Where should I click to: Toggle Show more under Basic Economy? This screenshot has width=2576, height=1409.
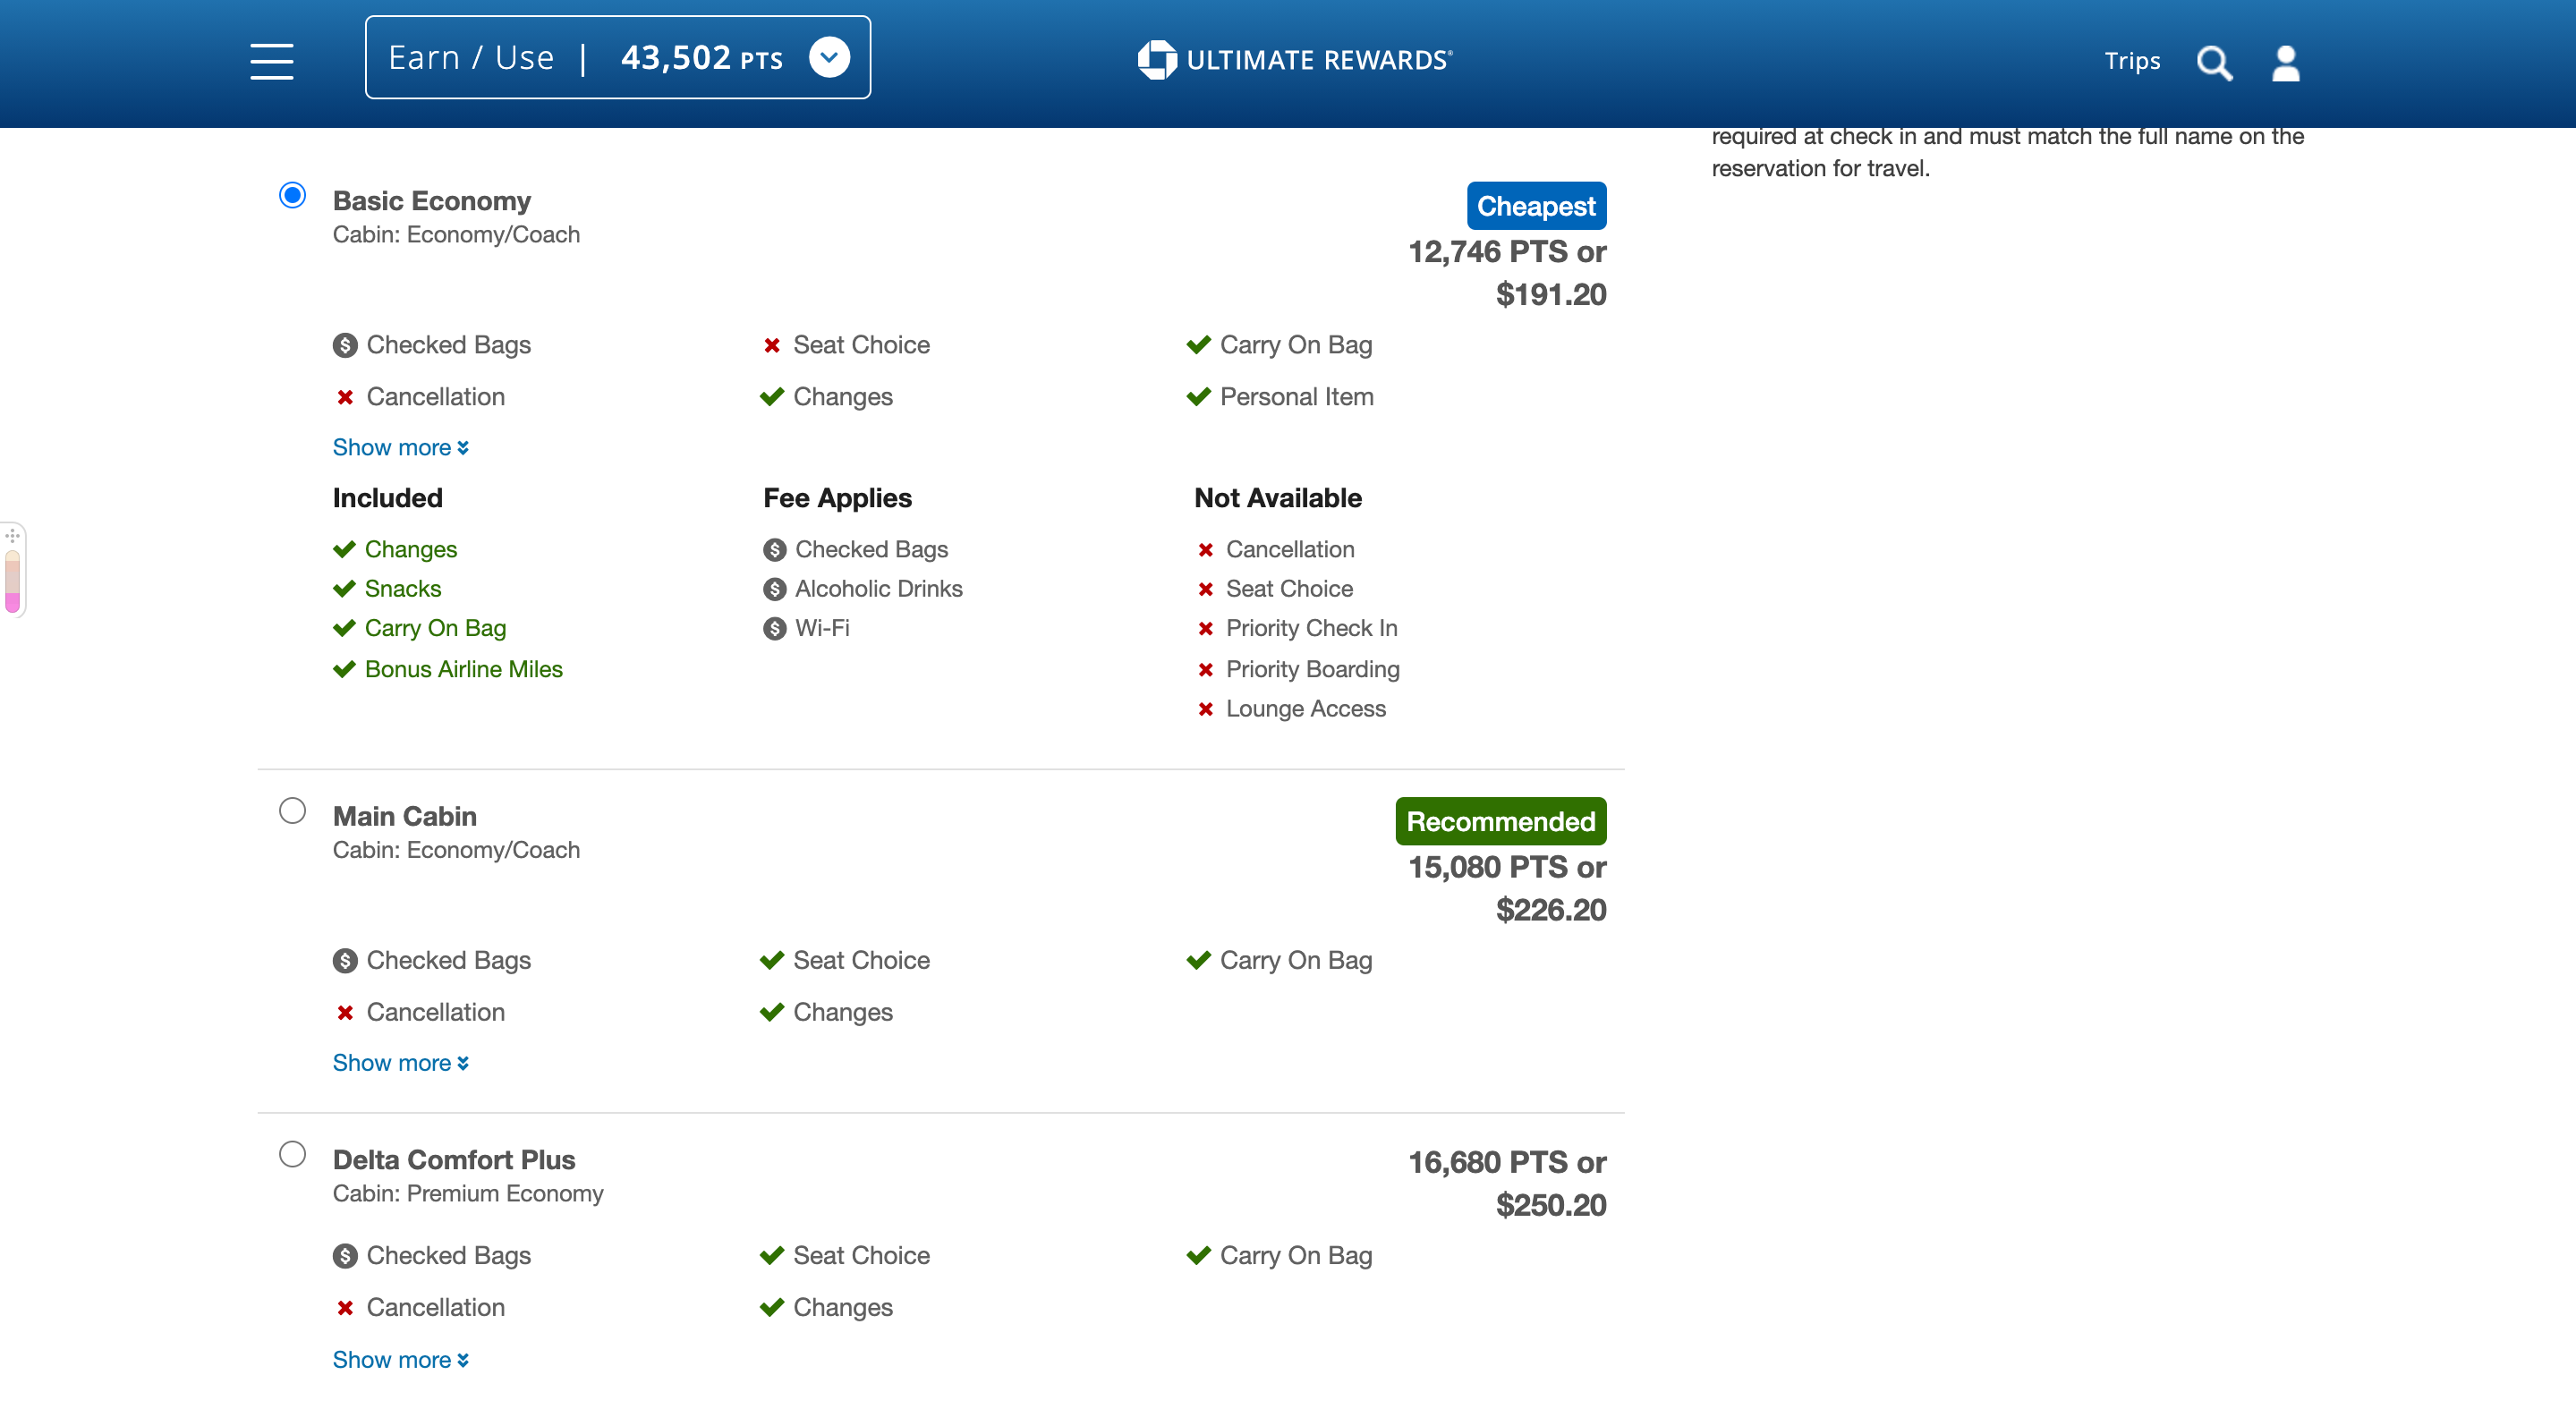coord(400,447)
